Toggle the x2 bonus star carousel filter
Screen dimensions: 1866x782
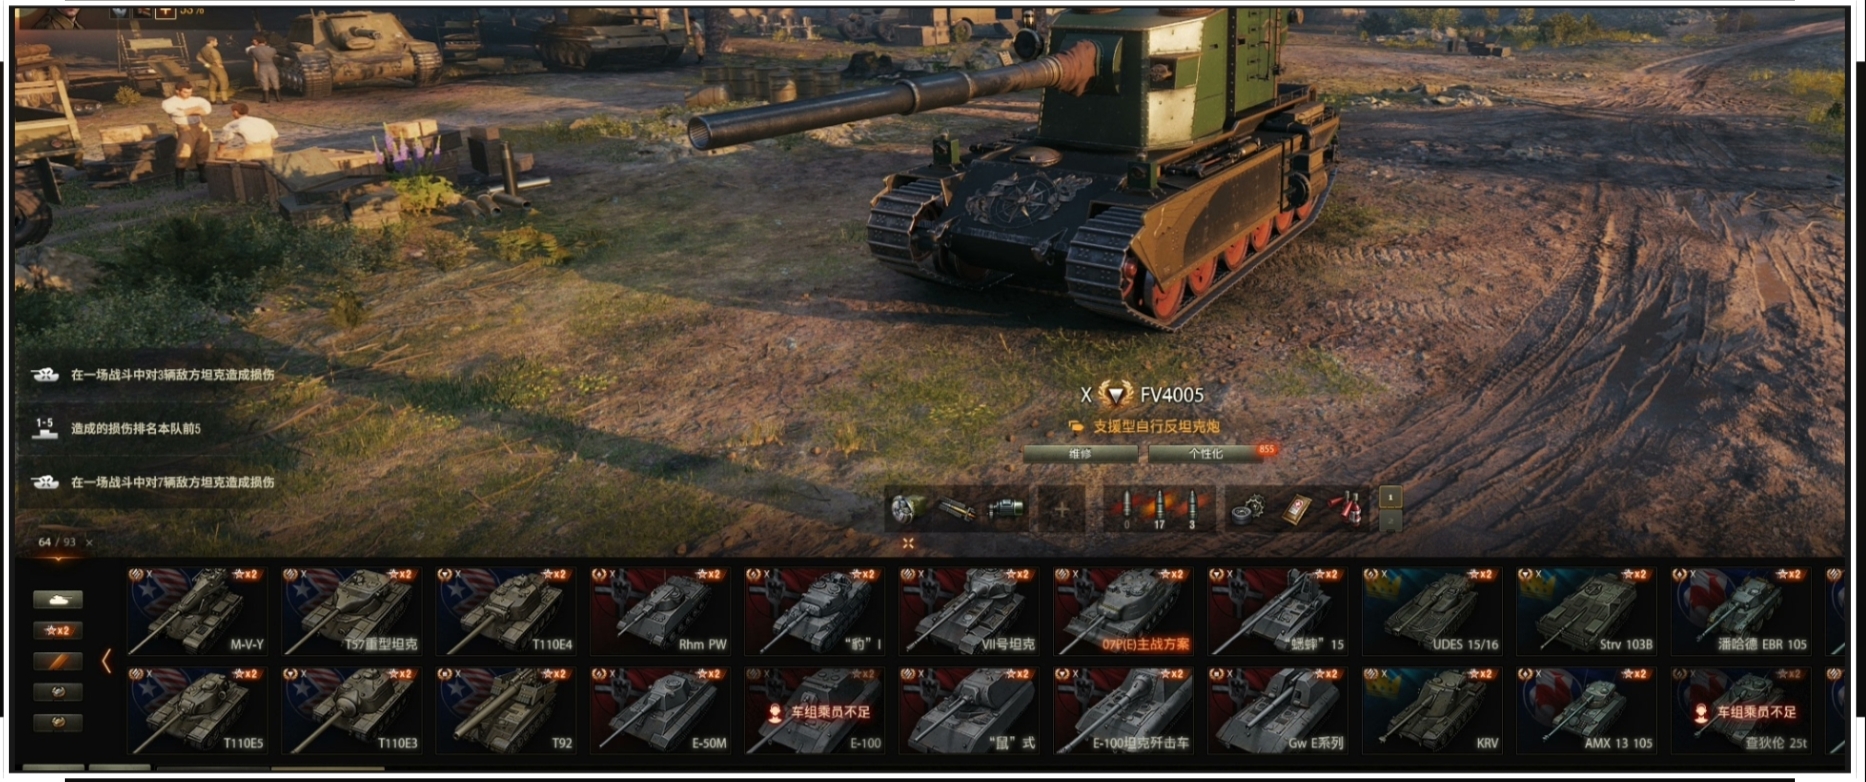(x=58, y=630)
